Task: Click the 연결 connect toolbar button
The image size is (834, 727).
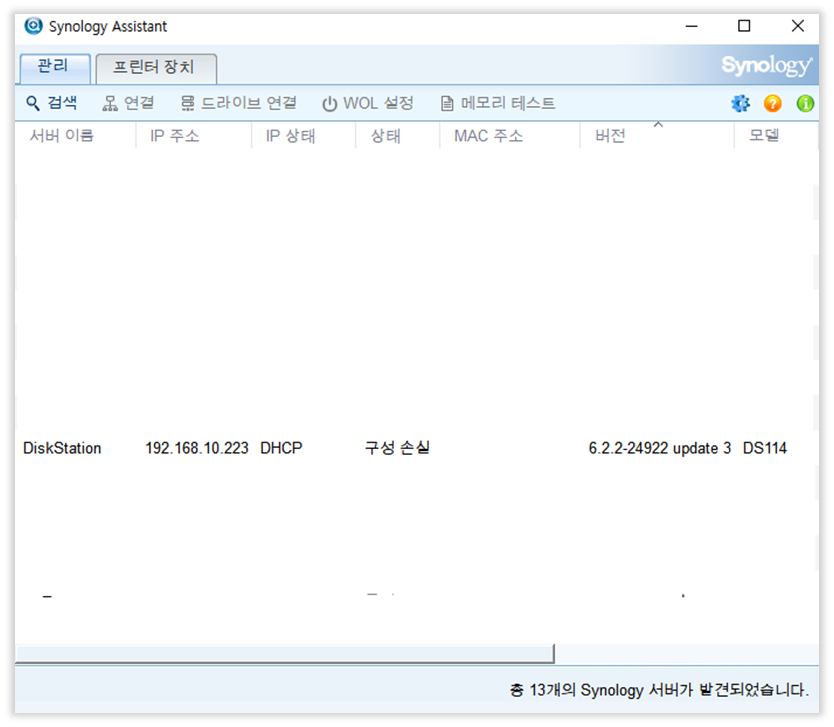Action: [128, 103]
